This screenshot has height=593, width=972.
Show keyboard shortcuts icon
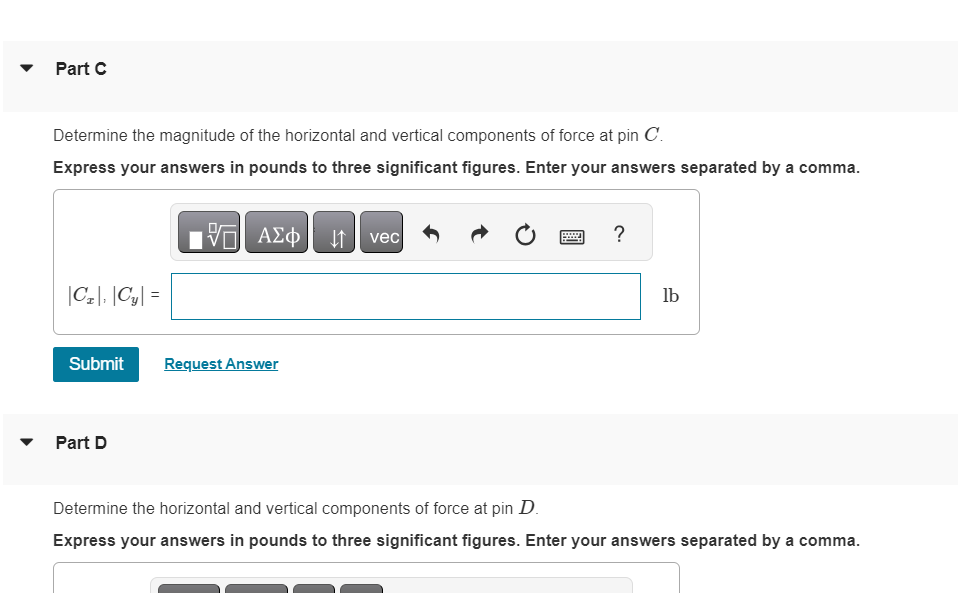pyautogui.click(x=572, y=237)
